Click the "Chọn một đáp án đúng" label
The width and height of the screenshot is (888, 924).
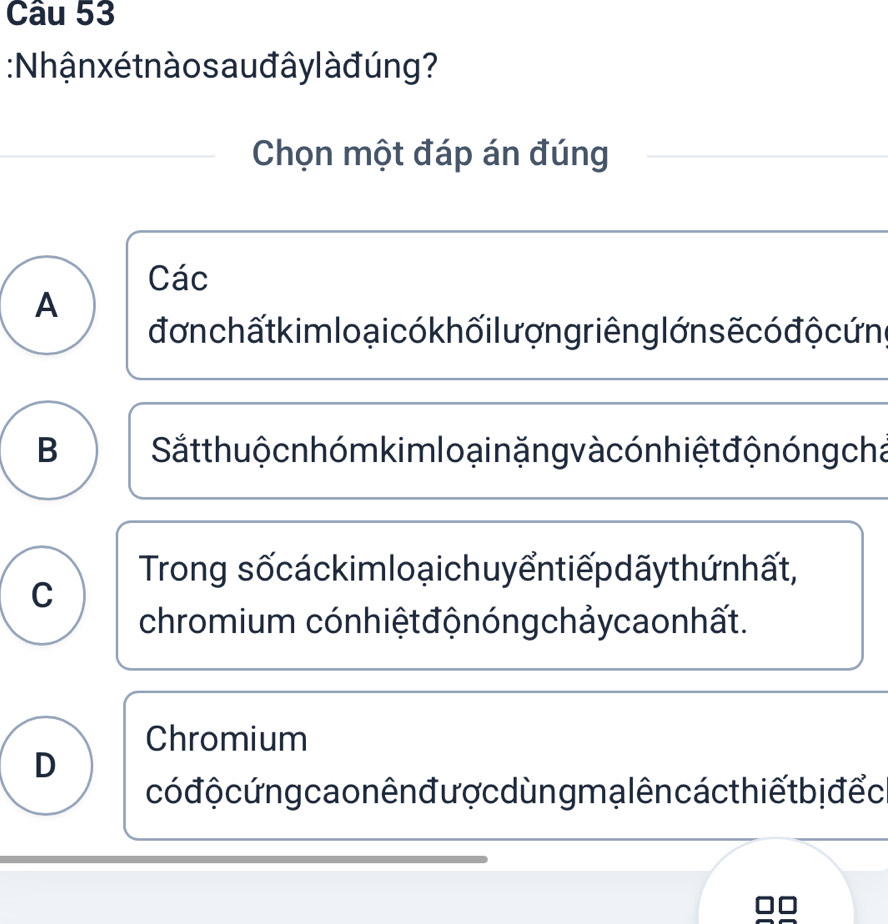430,154
